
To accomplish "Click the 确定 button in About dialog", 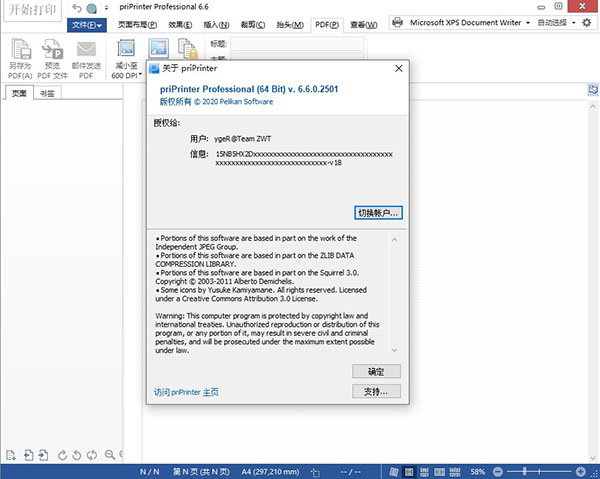I will pos(376,371).
